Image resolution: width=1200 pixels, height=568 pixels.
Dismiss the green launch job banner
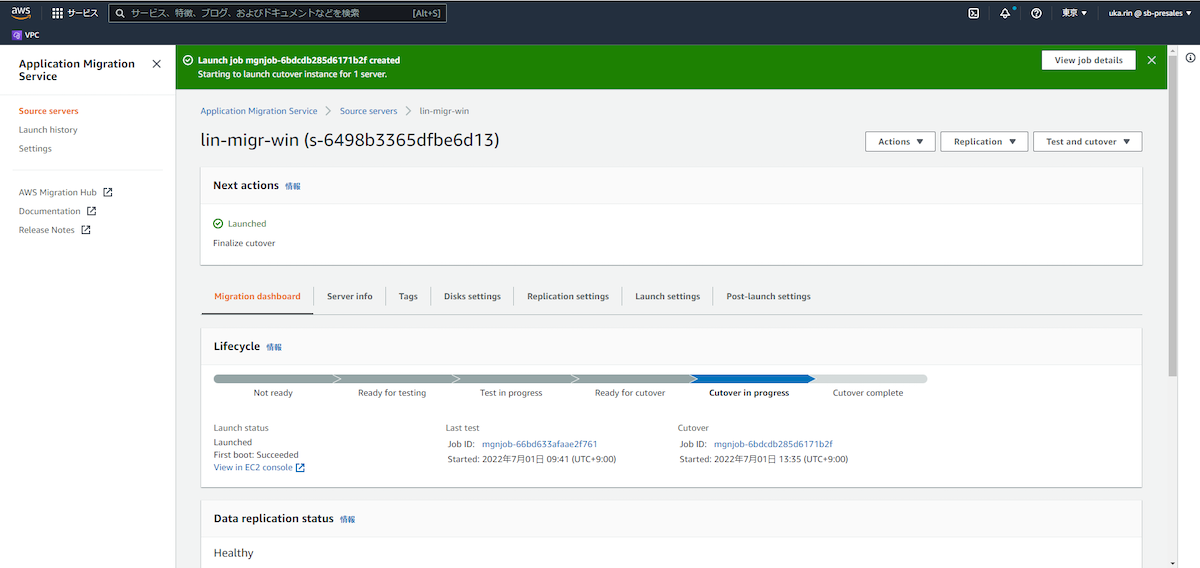pos(1151,60)
